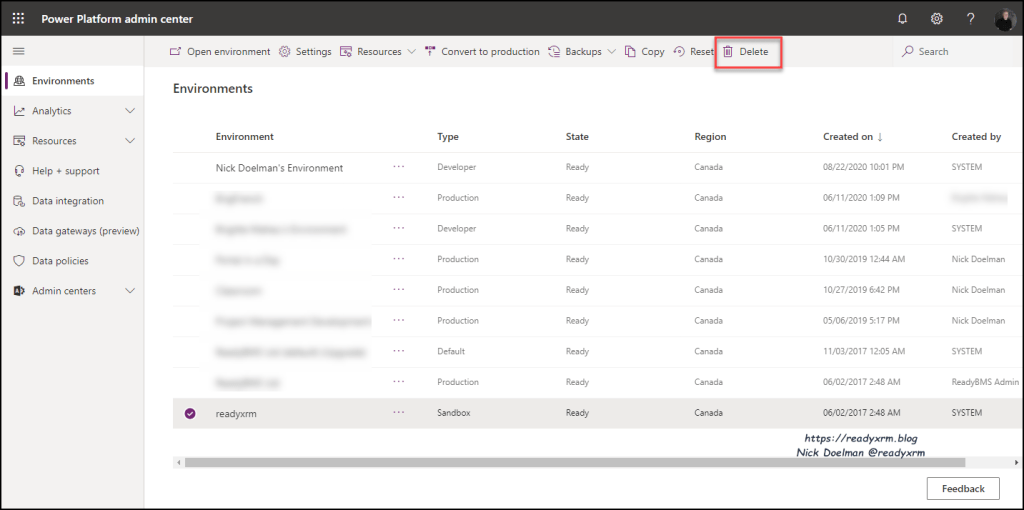
Task: Expand the Analytics navigation section
Action: pyautogui.click(x=129, y=111)
